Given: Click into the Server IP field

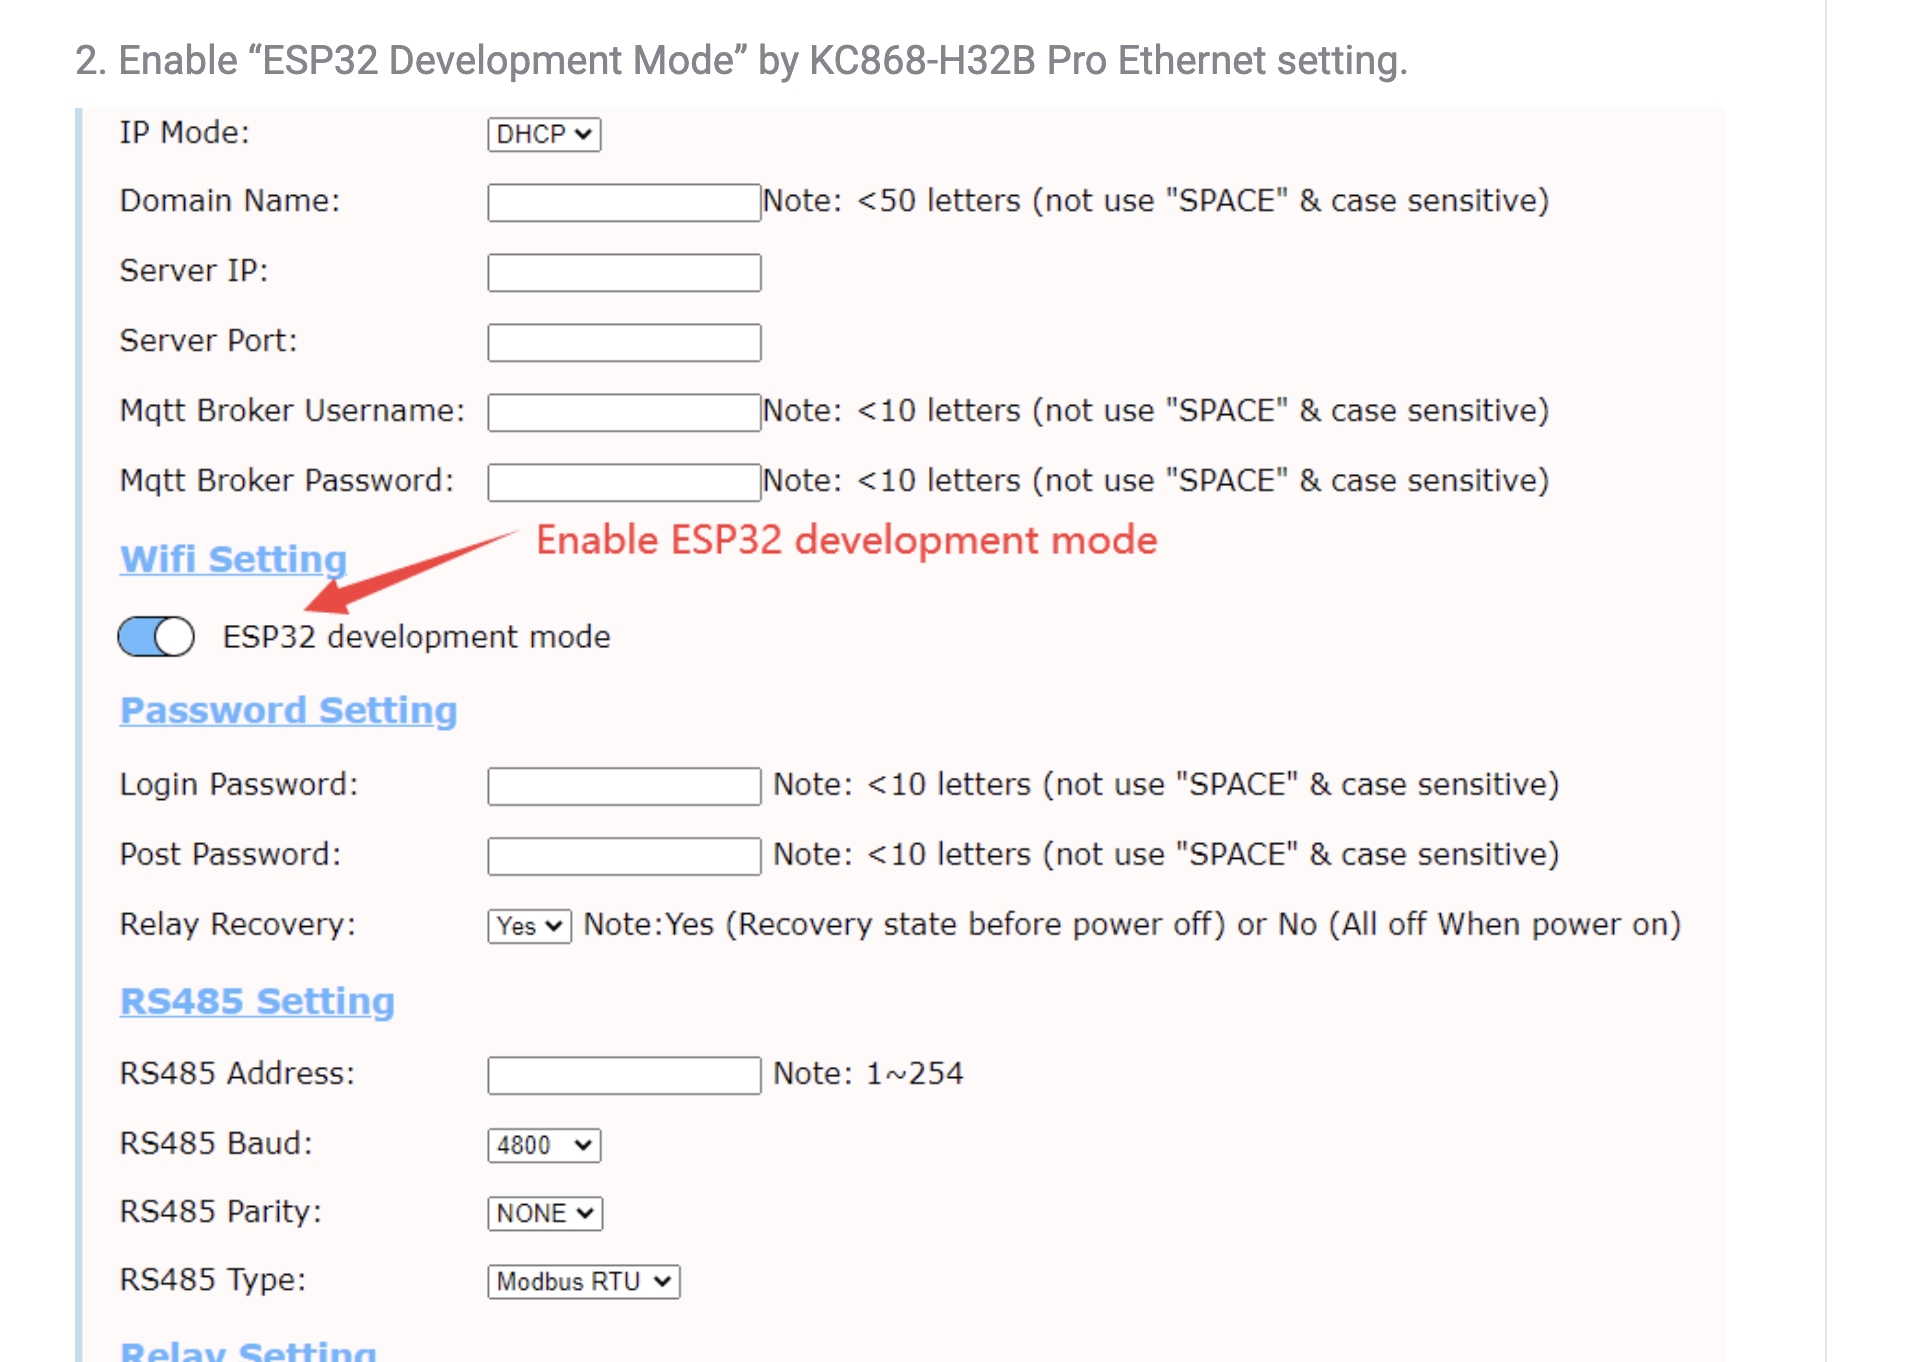Looking at the screenshot, I should coord(624,273).
